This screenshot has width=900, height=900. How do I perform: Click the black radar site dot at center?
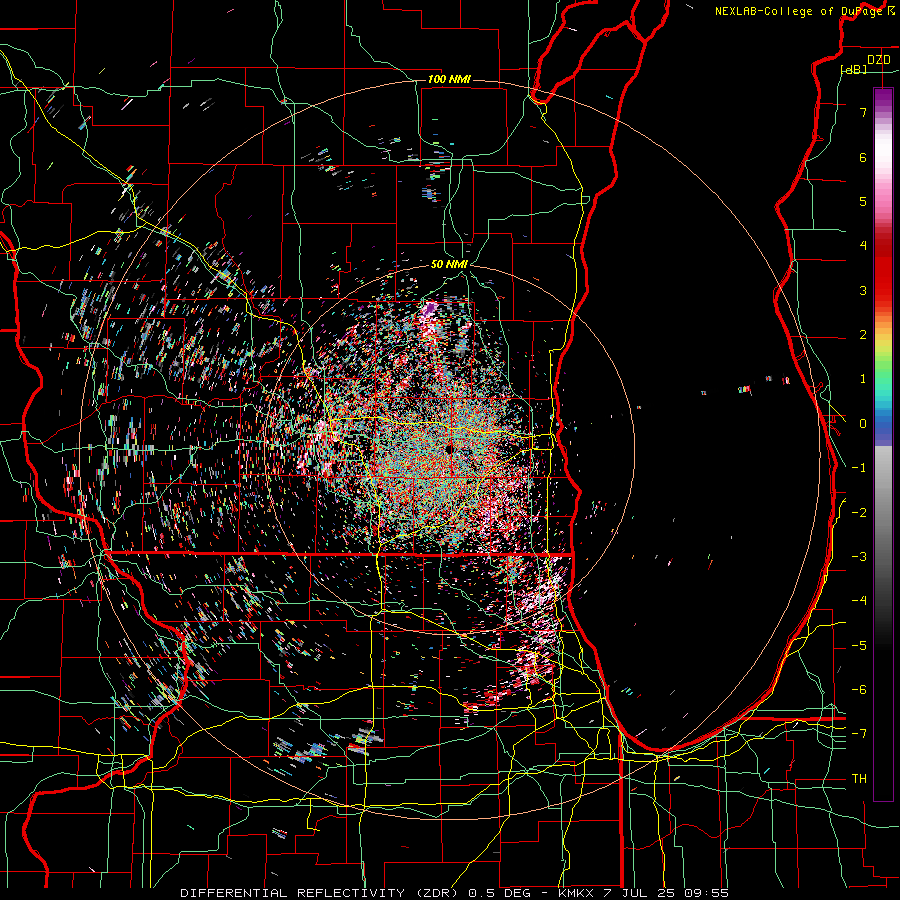[449, 449]
